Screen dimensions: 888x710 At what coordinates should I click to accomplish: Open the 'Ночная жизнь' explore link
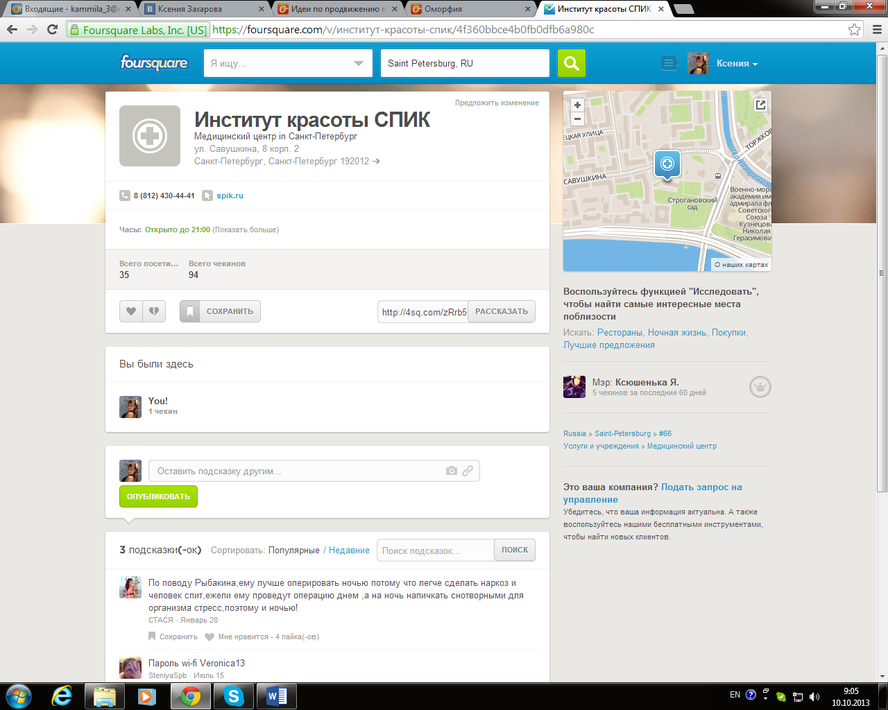point(677,332)
